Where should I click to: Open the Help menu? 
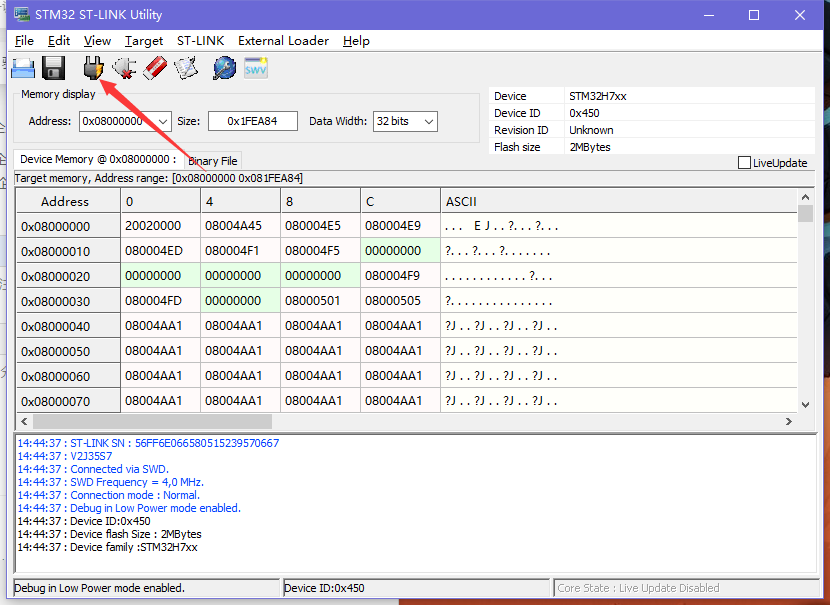click(356, 41)
